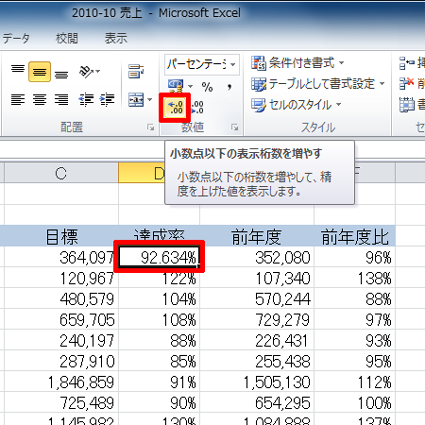Select cell with 122%
This screenshot has height=425, width=425.
pyautogui.click(x=159, y=278)
